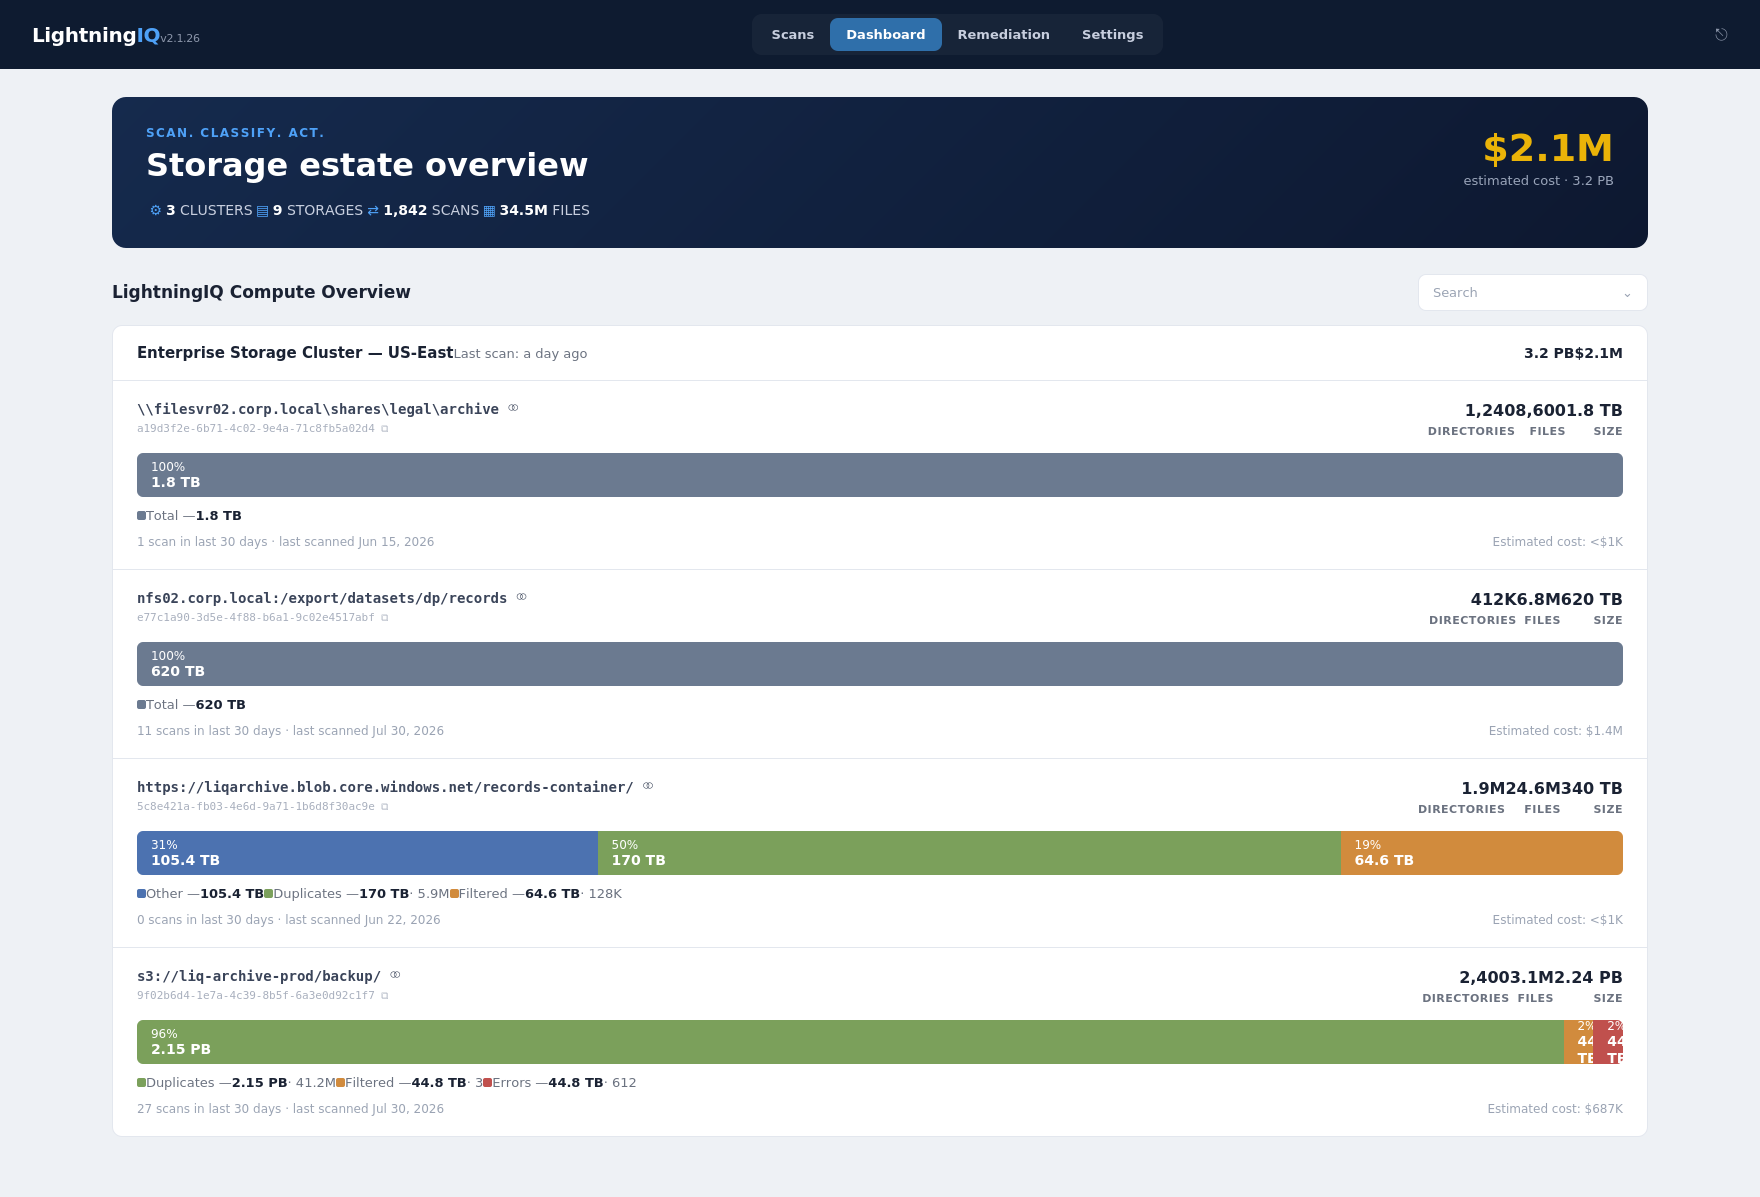Click the gear icon beside 3 CLUSTERS
Screen dimensions: 1760x1197
point(155,211)
